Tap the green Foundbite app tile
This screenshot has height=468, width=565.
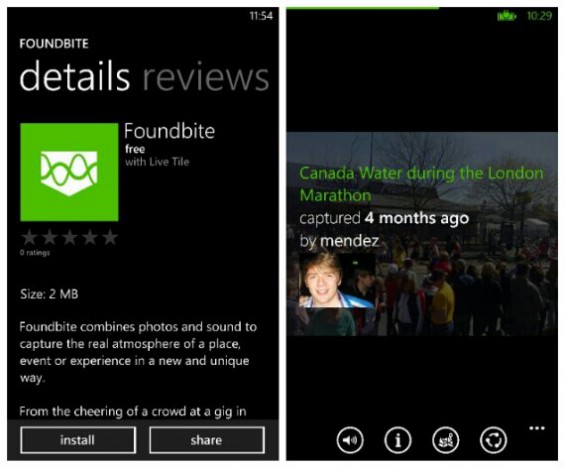69,172
